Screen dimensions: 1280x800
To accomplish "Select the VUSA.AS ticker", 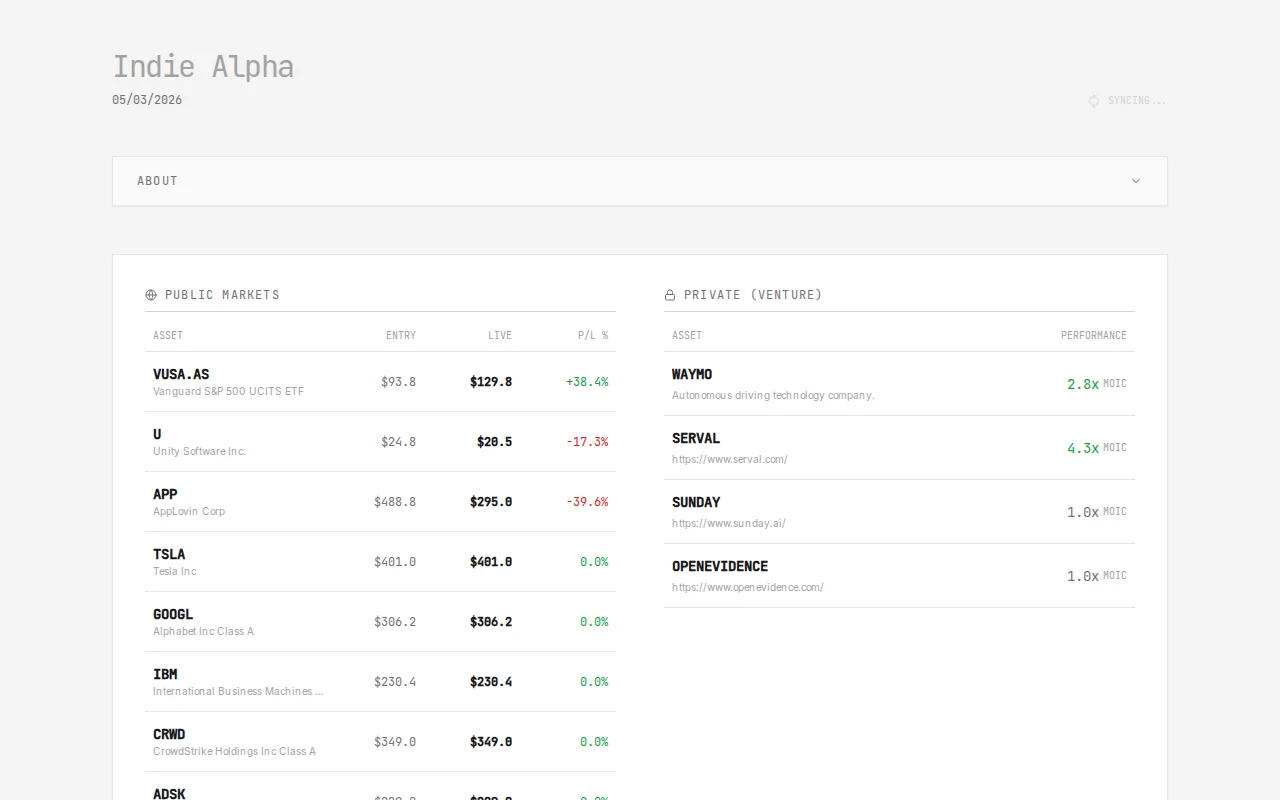I will (181, 374).
